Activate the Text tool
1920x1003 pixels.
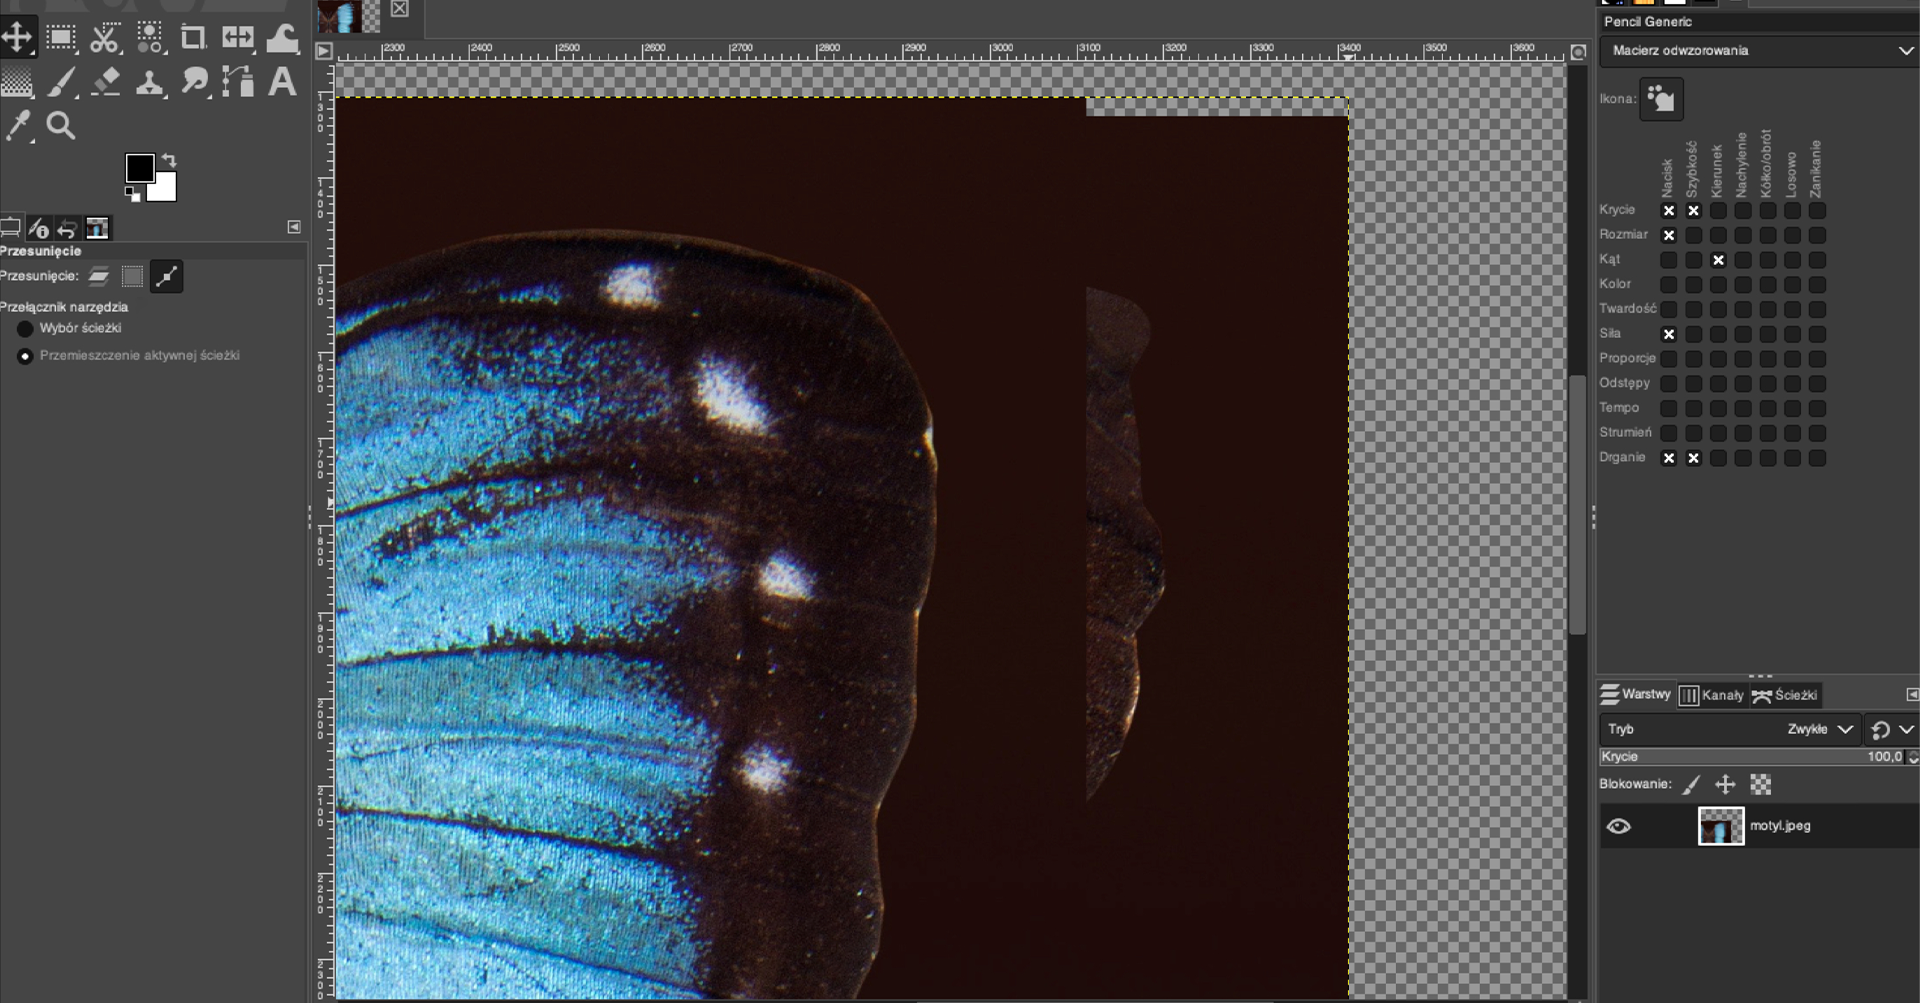(x=283, y=82)
